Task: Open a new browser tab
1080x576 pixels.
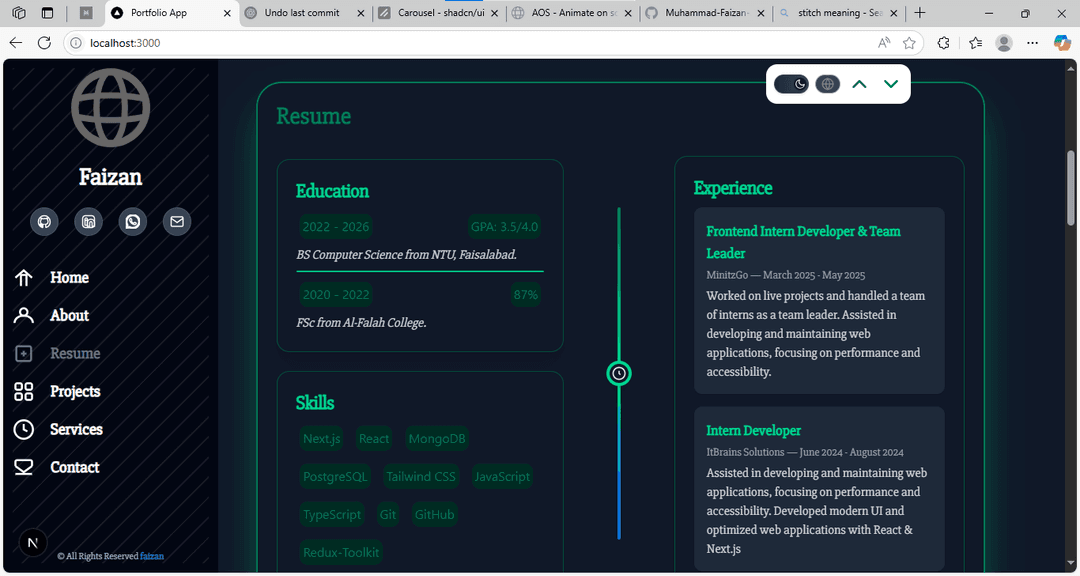Action: [x=920, y=13]
